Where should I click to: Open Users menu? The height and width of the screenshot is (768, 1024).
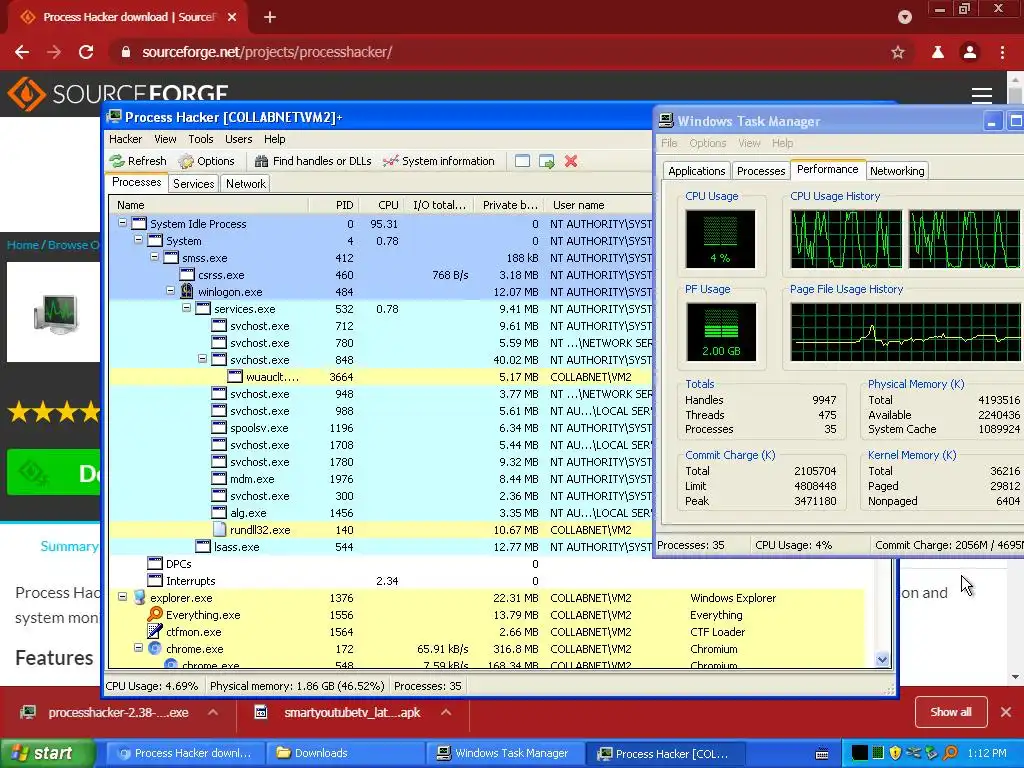pyautogui.click(x=238, y=139)
